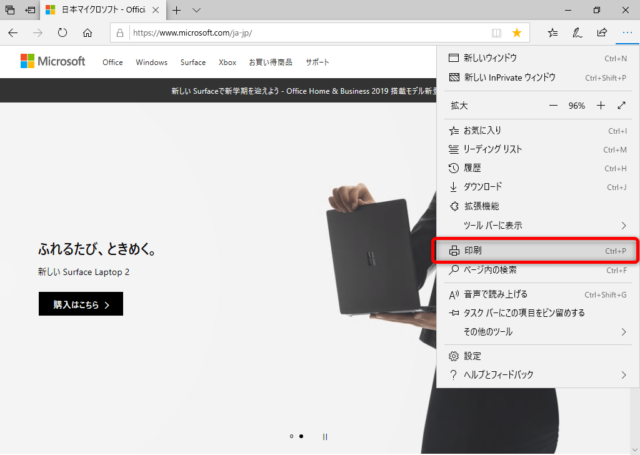This screenshot has height=455, width=640.
Task: Choose 新しい InPrivate ウィンドウ
Action: coord(538,78)
